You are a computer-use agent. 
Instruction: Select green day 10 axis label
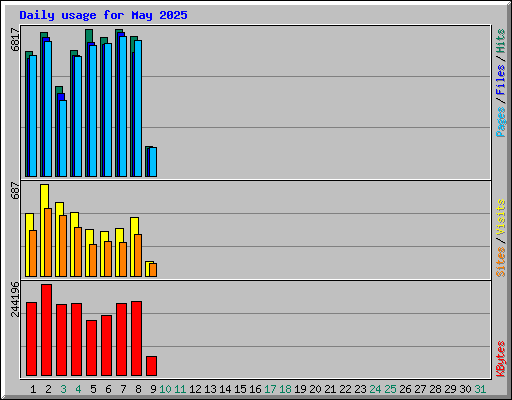tap(165, 389)
